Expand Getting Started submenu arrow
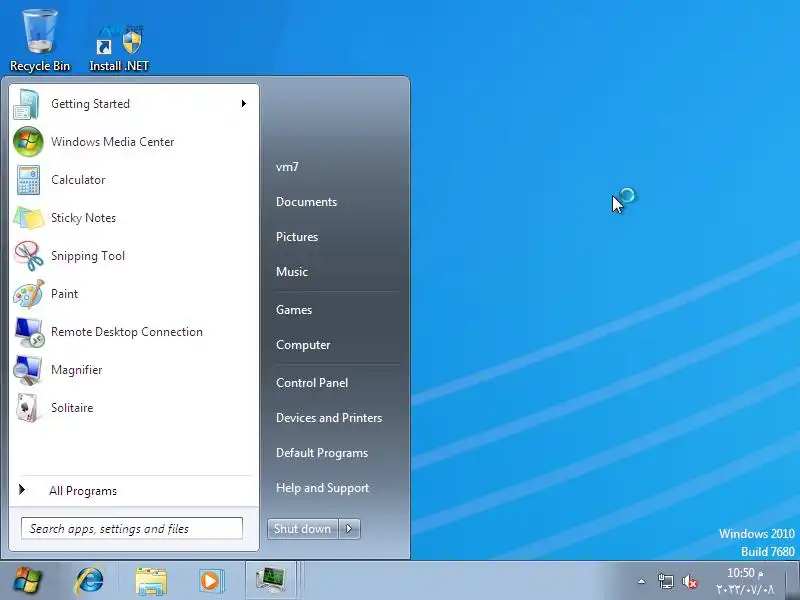This screenshot has width=800, height=600. (x=244, y=104)
